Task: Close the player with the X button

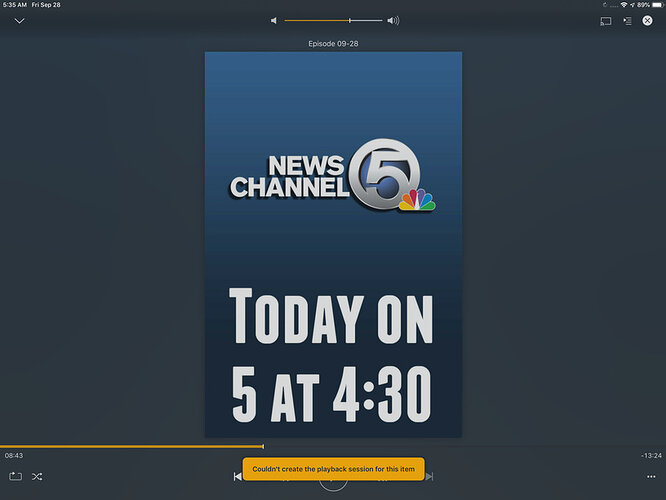Action: pos(647,20)
